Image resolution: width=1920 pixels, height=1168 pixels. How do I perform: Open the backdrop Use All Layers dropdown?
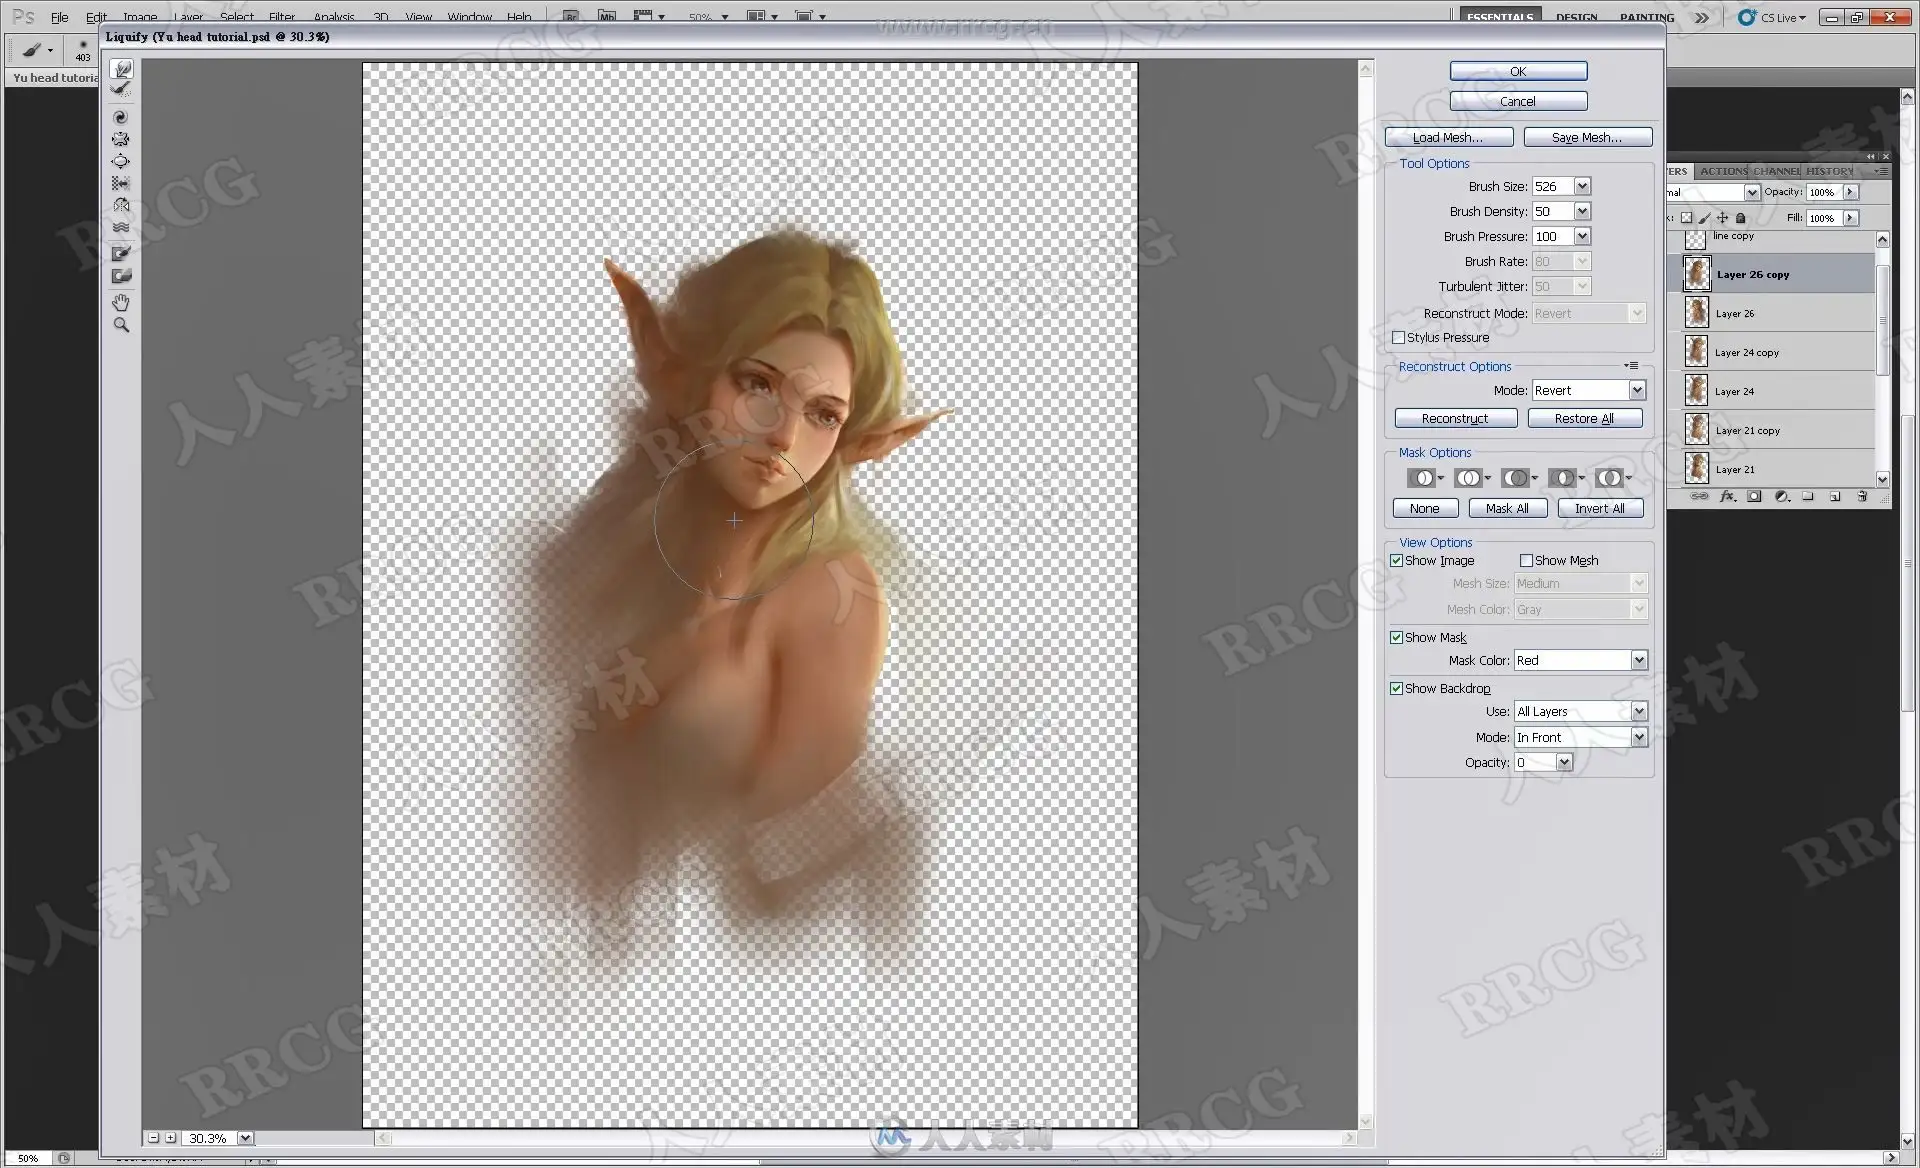click(1638, 712)
